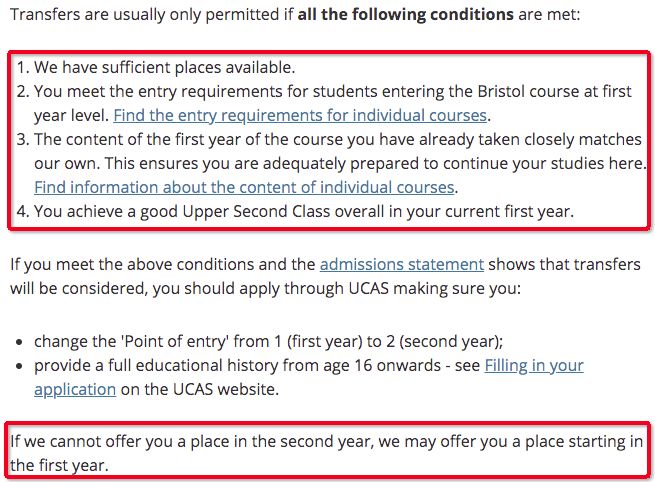This screenshot has width=655, height=482.
Task: Open the 'Filling in your application' link
Action: coord(534,366)
